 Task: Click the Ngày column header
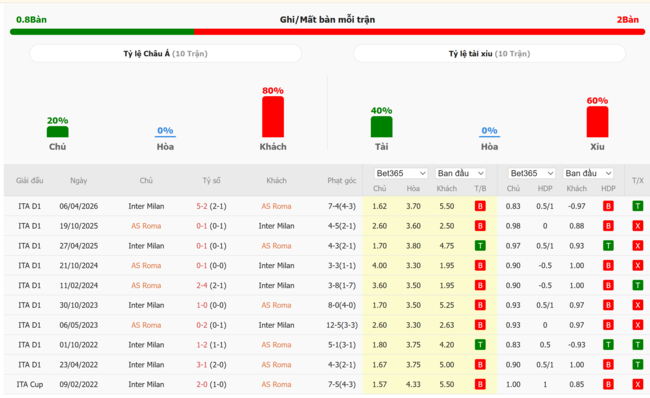click(x=78, y=180)
